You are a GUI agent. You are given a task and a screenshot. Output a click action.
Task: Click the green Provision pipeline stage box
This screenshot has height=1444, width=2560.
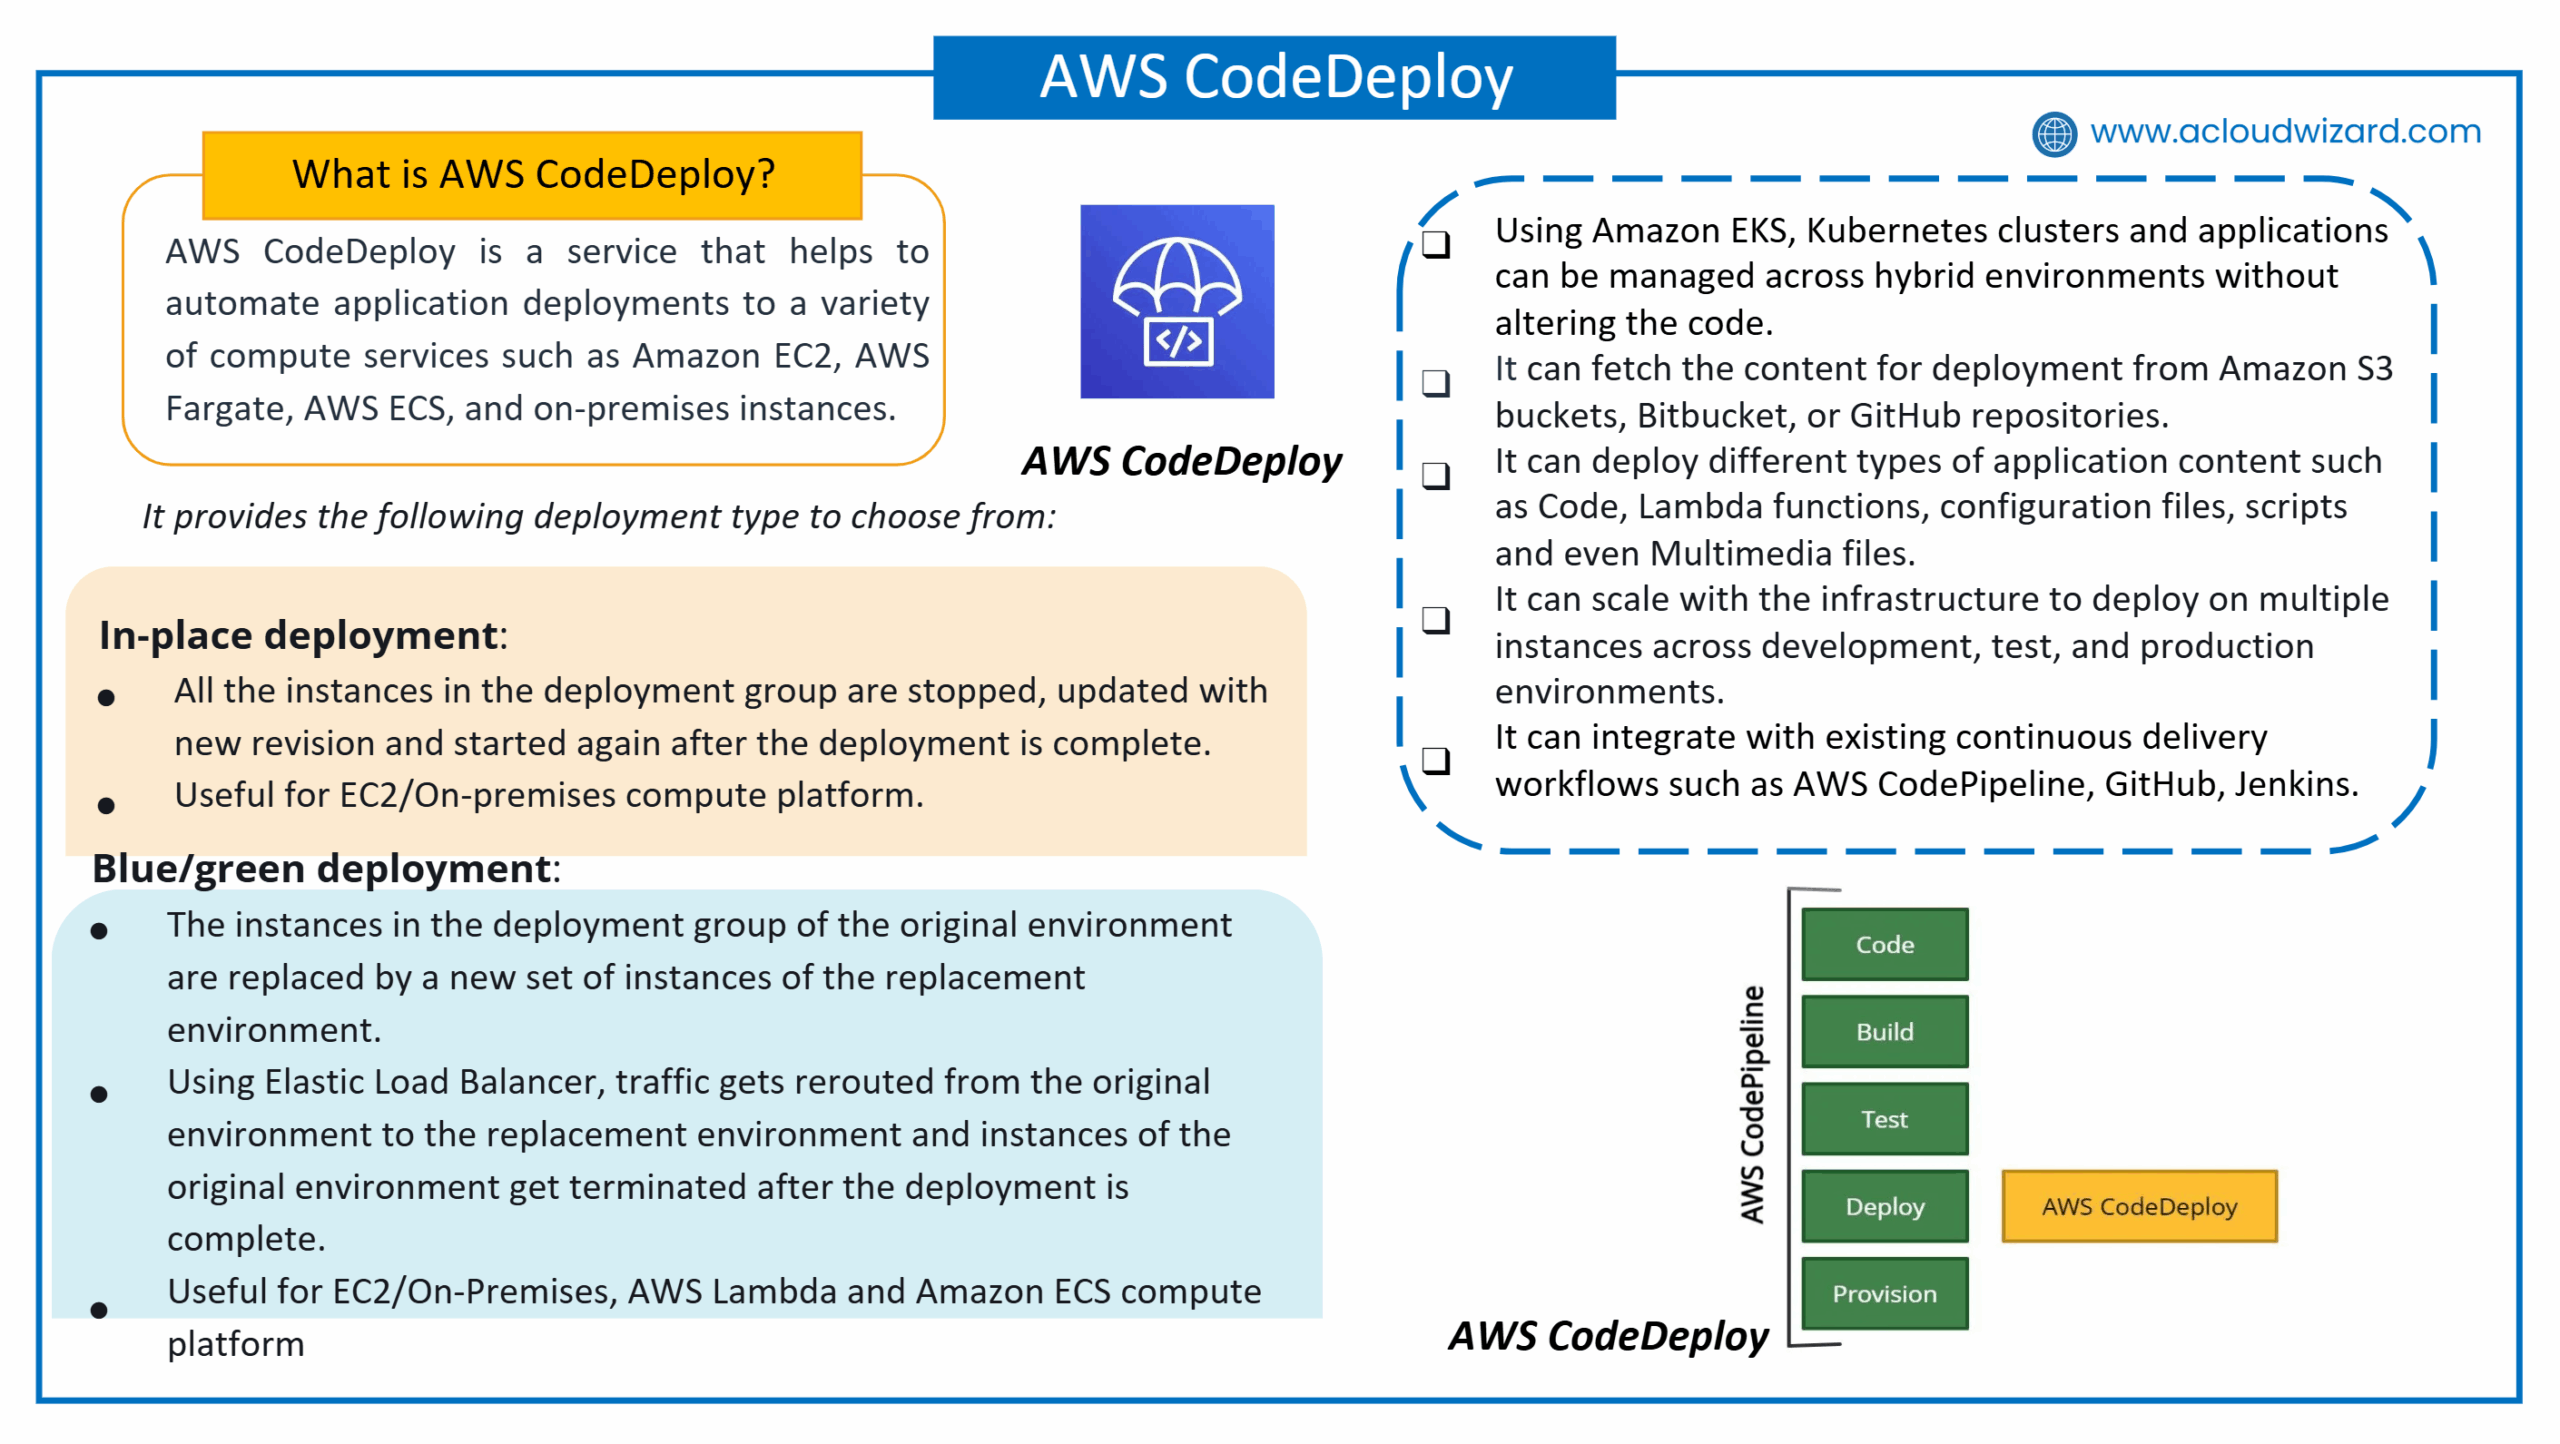1885,1293
